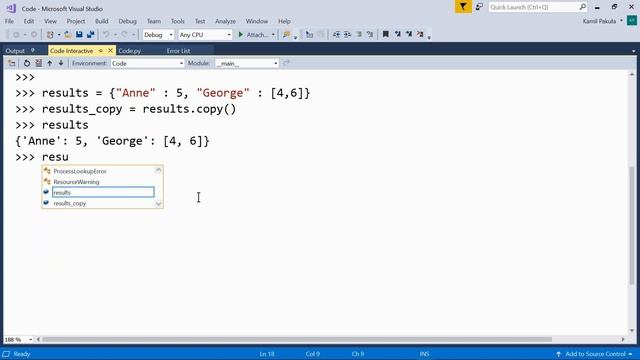This screenshot has width=640, height=360.
Task: Open the Environment Code dropdown
Action: coord(147,64)
